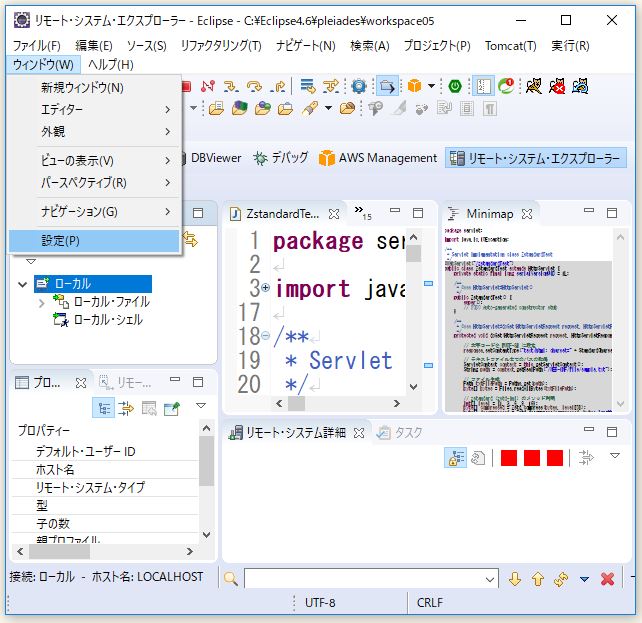
Task: Click the yellow circular-arrows search icon
Action: click(561, 579)
